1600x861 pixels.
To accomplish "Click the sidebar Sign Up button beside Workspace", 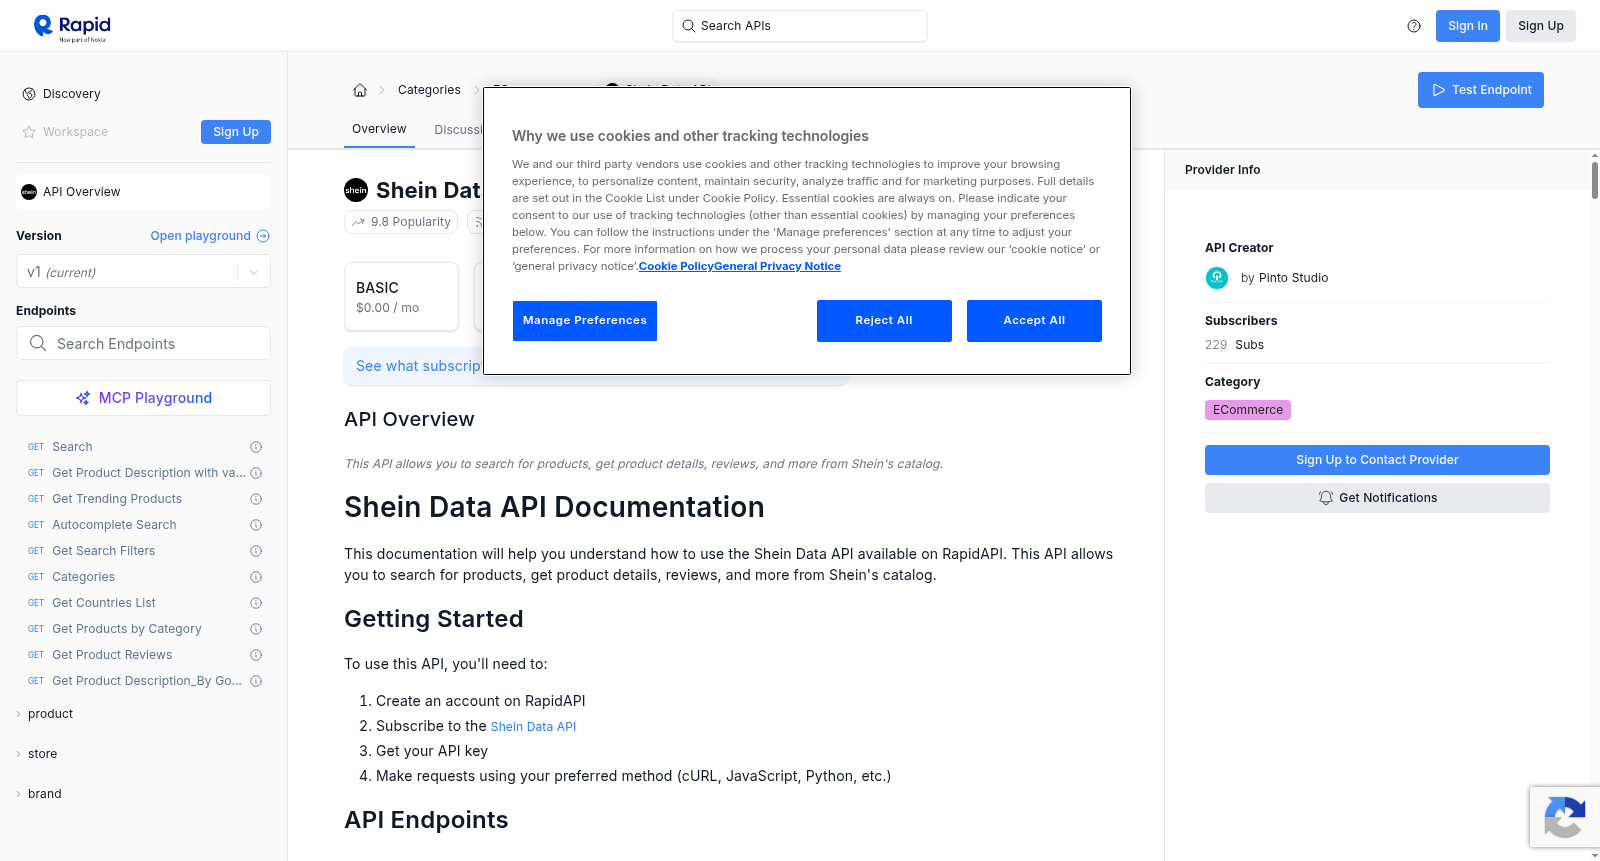I will pos(236,132).
